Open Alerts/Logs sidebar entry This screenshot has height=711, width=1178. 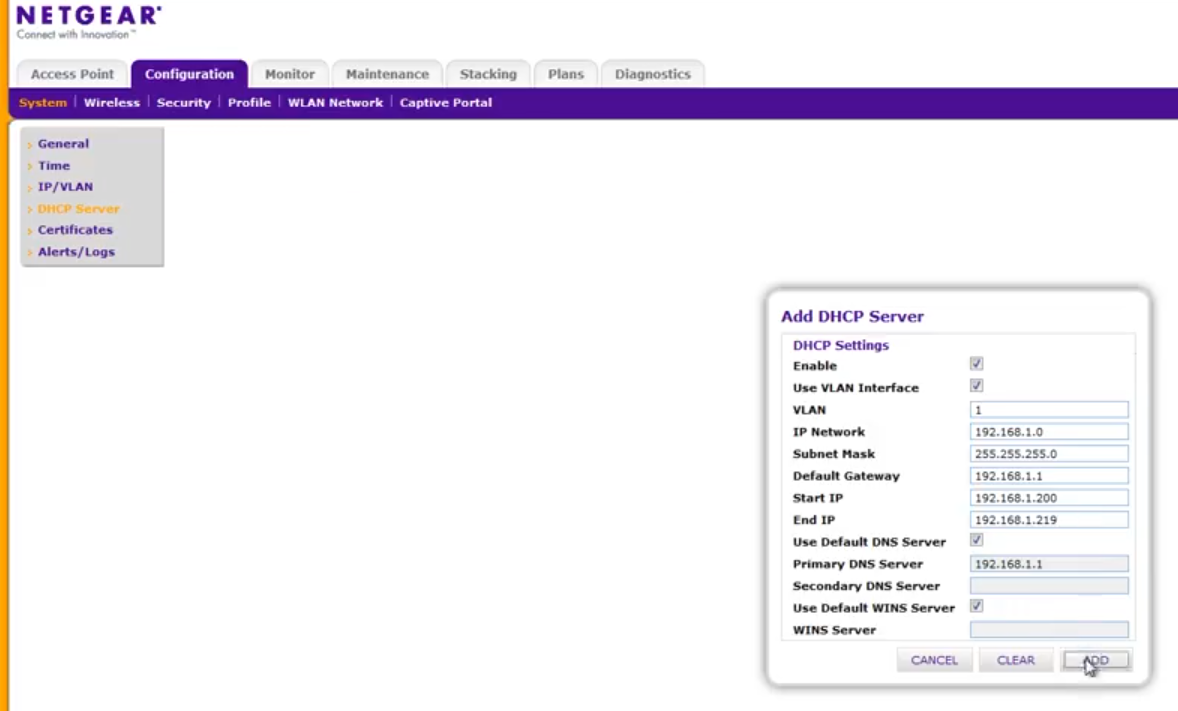tap(76, 252)
